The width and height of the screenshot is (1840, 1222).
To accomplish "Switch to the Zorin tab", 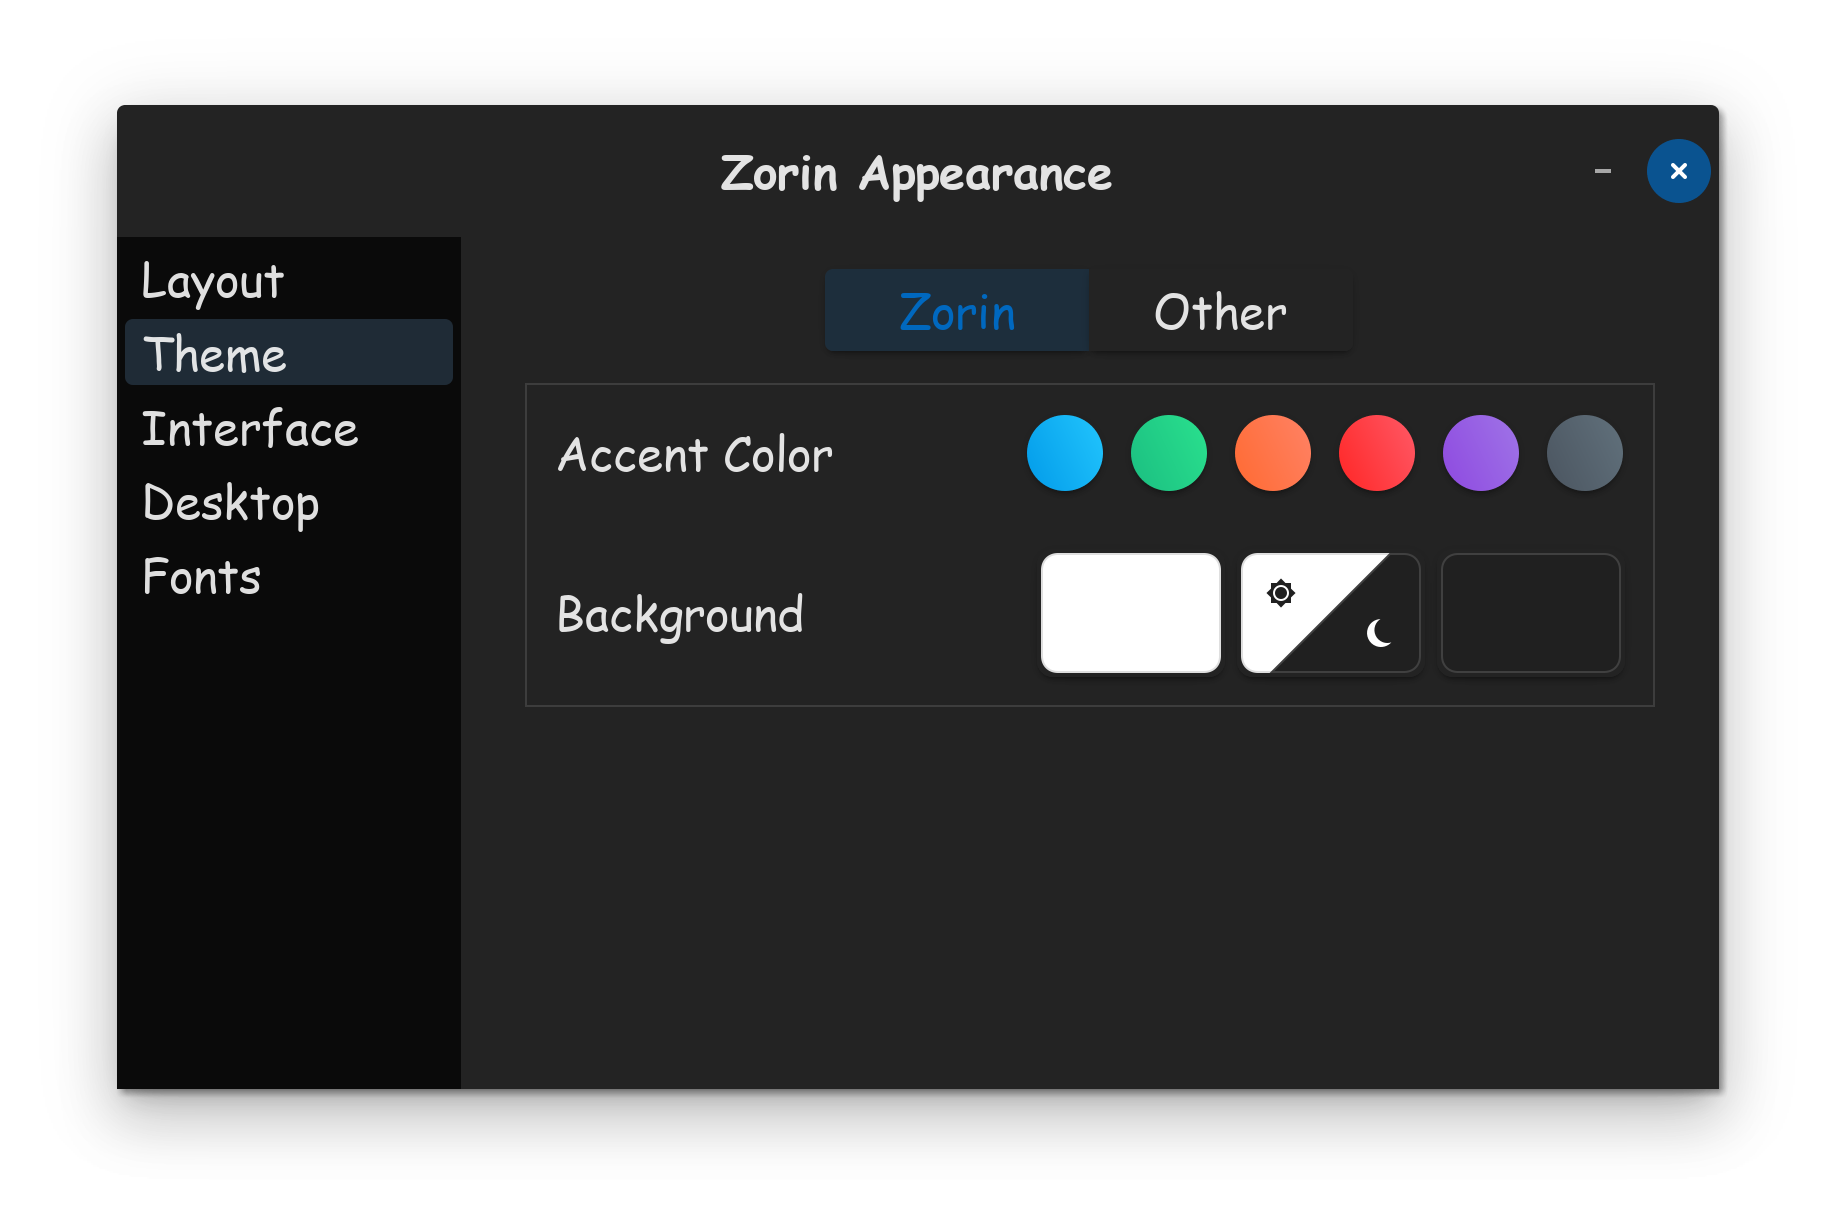I will coord(957,311).
